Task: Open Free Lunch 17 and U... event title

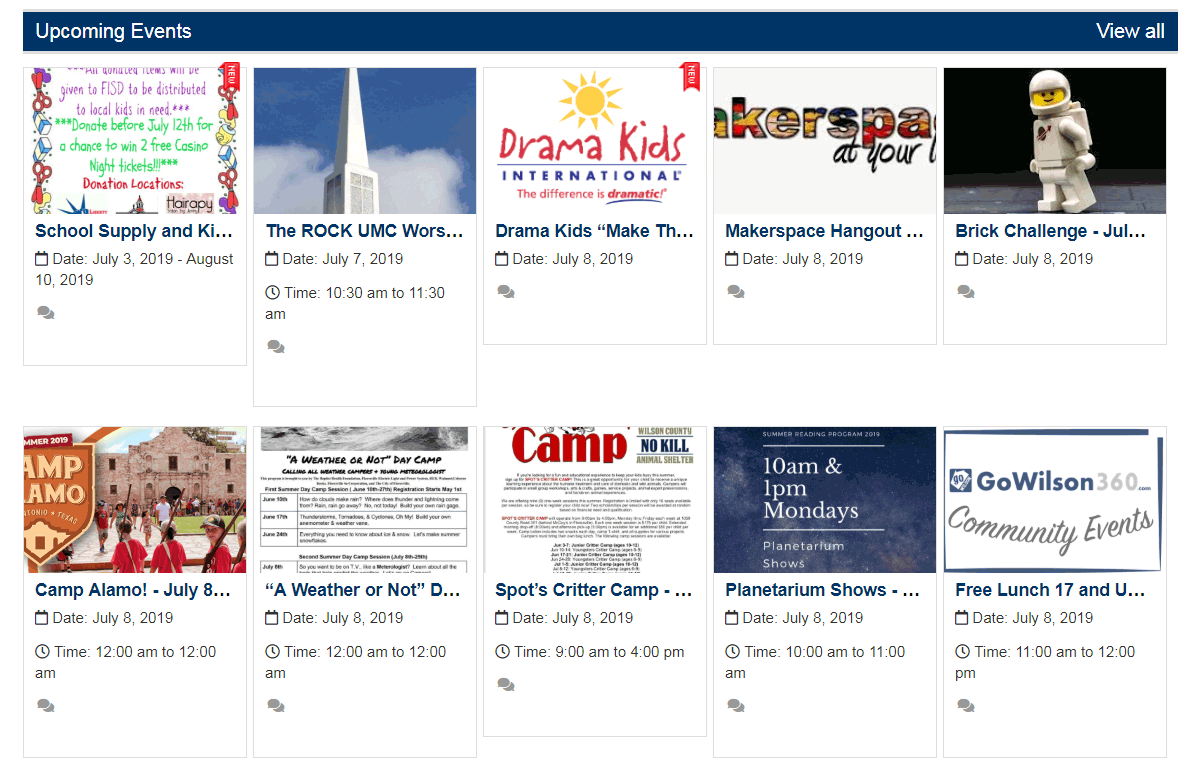Action: (1051, 590)
